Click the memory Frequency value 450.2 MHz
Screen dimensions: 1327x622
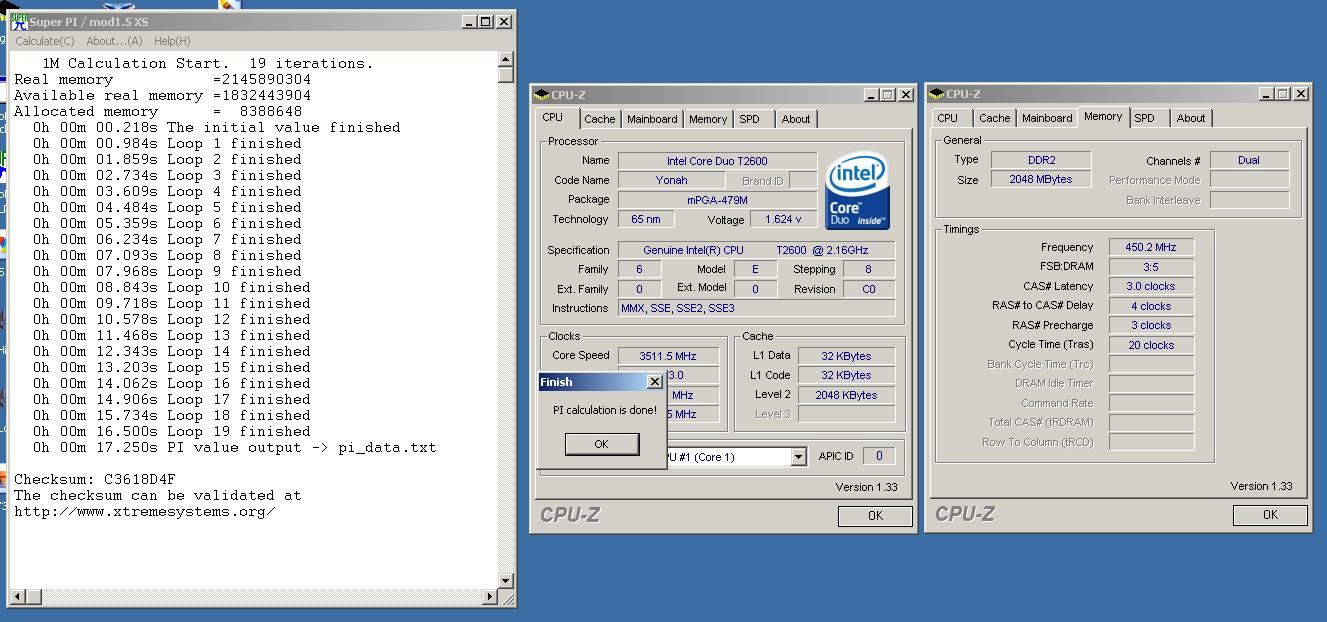click(1151, 247)
